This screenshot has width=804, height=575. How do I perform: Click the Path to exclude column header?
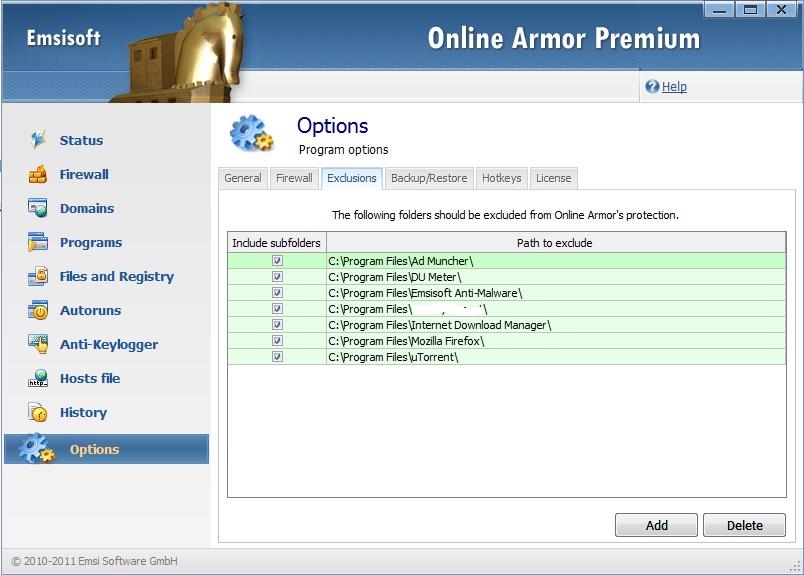point(556,243)
